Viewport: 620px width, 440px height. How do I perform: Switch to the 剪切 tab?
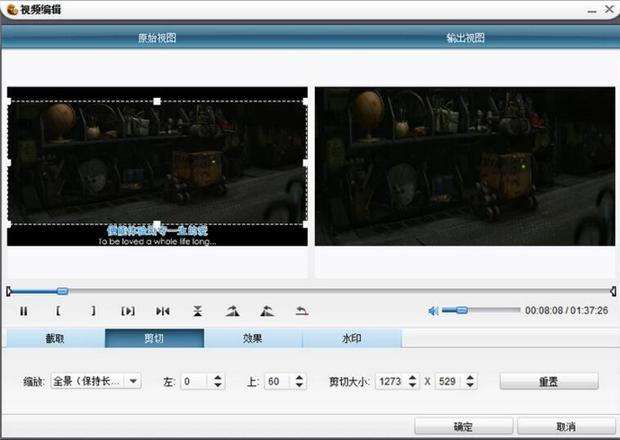click(x=155, y=338)
